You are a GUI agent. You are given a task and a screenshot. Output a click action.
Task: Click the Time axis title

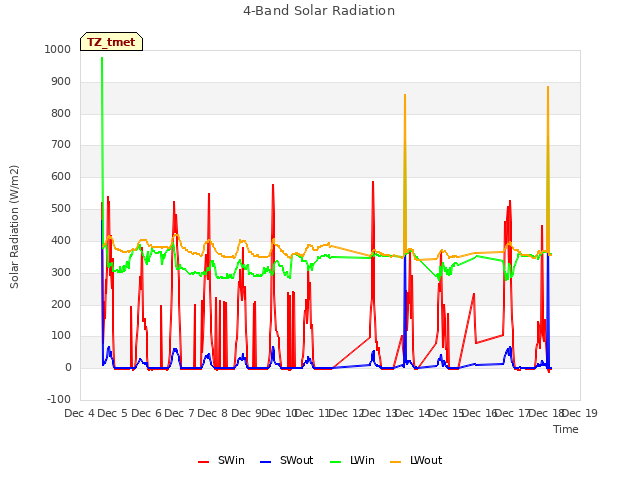tap(566, 429)
